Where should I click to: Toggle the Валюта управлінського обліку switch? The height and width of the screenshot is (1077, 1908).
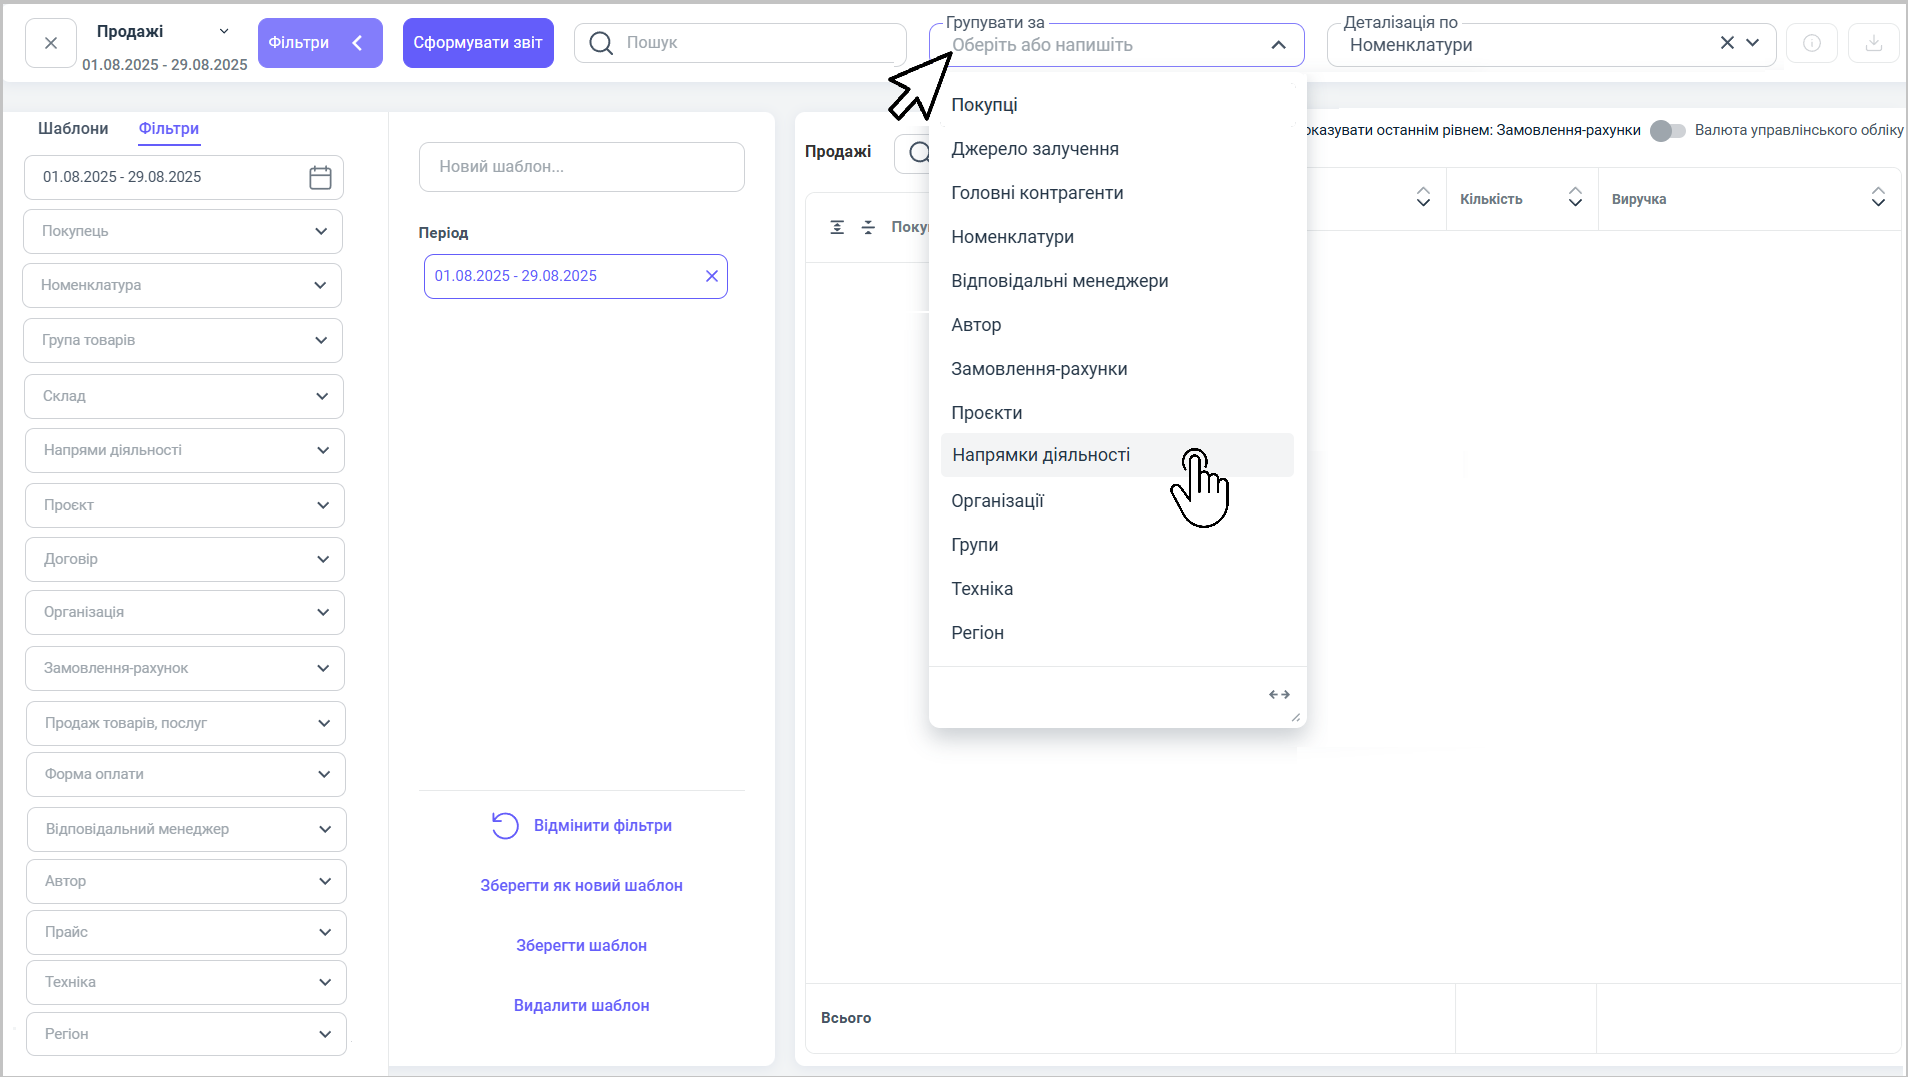(x=1668, y=131)
